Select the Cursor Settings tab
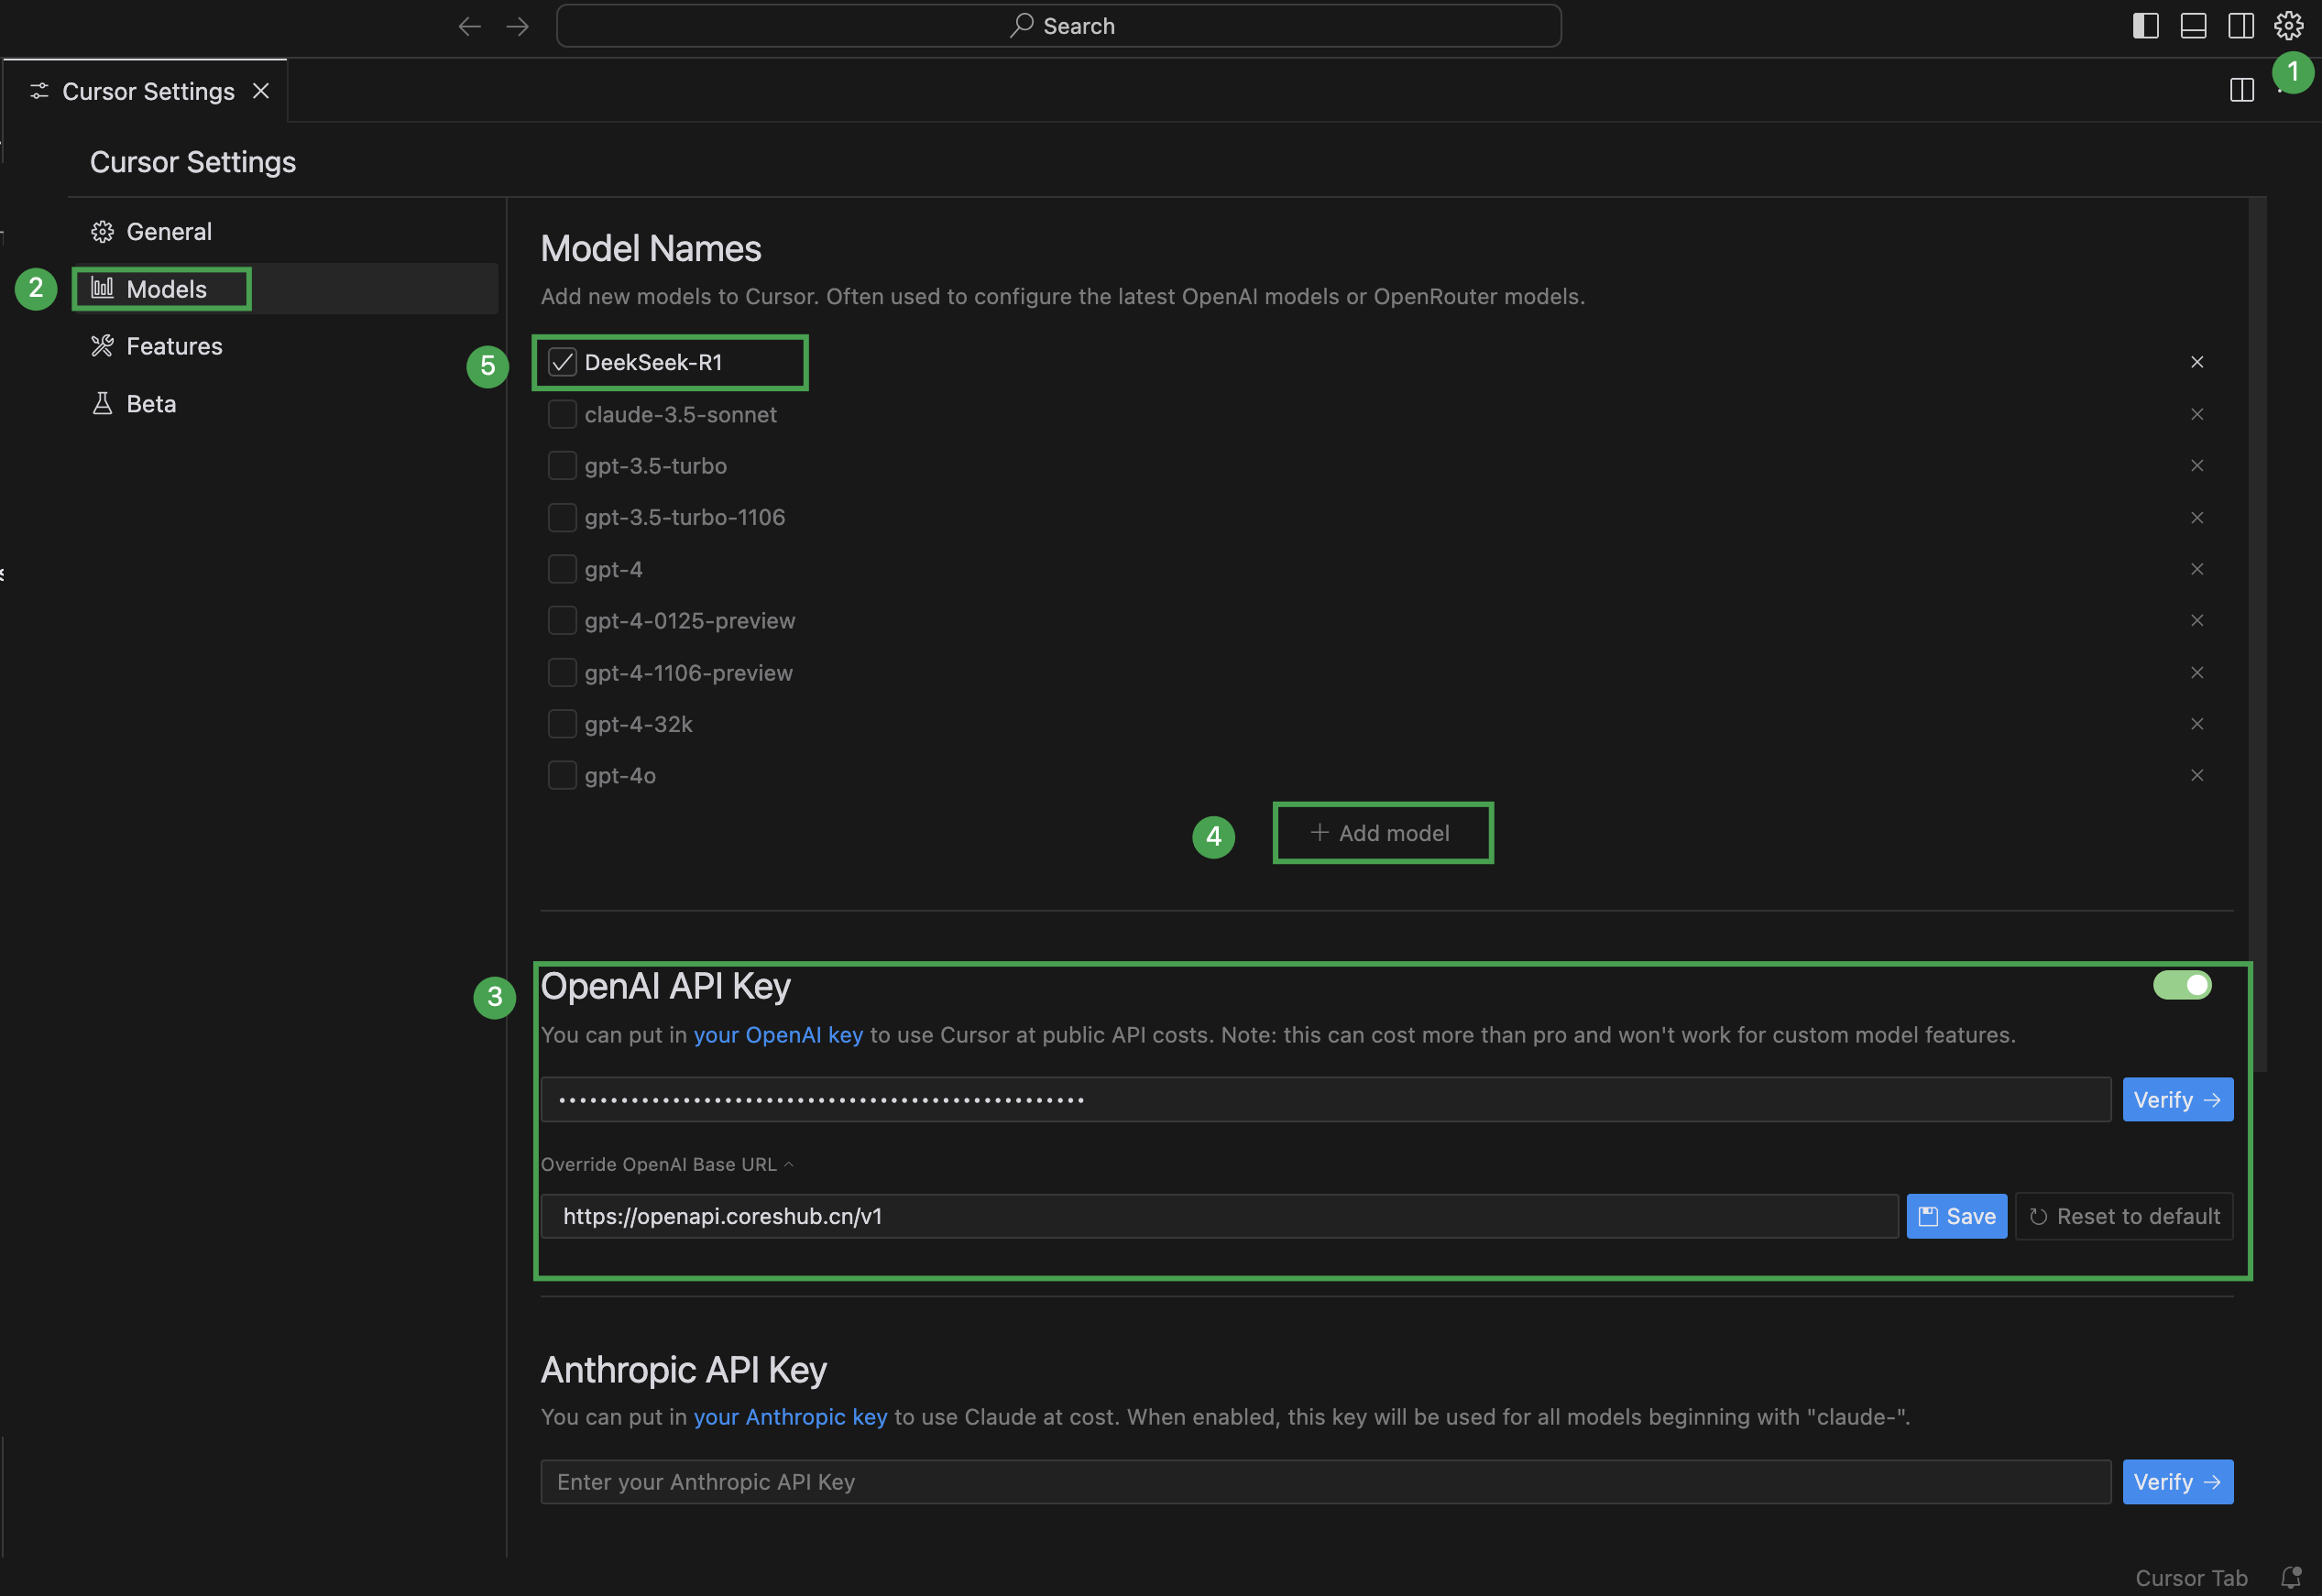Screen dimensions: 2322x1596 coord(145,91)
